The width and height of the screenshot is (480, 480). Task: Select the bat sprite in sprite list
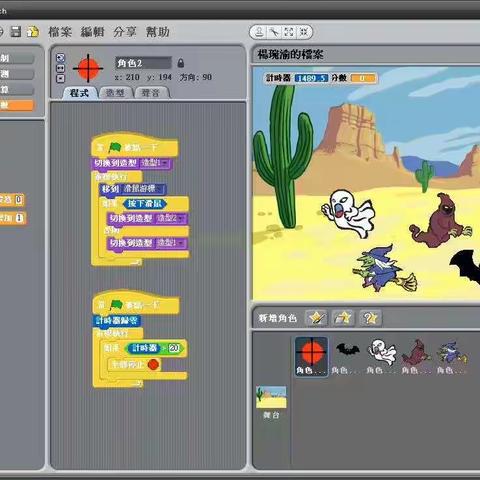pyautogui.click(x=347, y=356)
